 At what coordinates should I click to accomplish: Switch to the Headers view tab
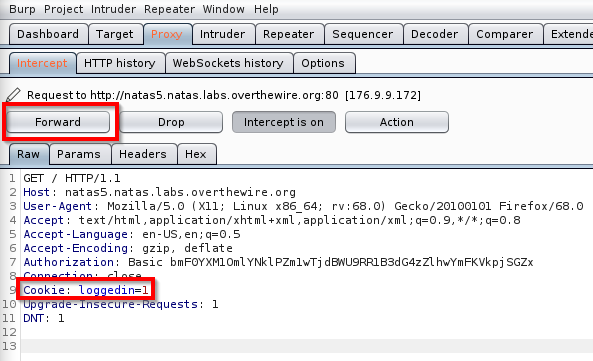click(143, 154)
